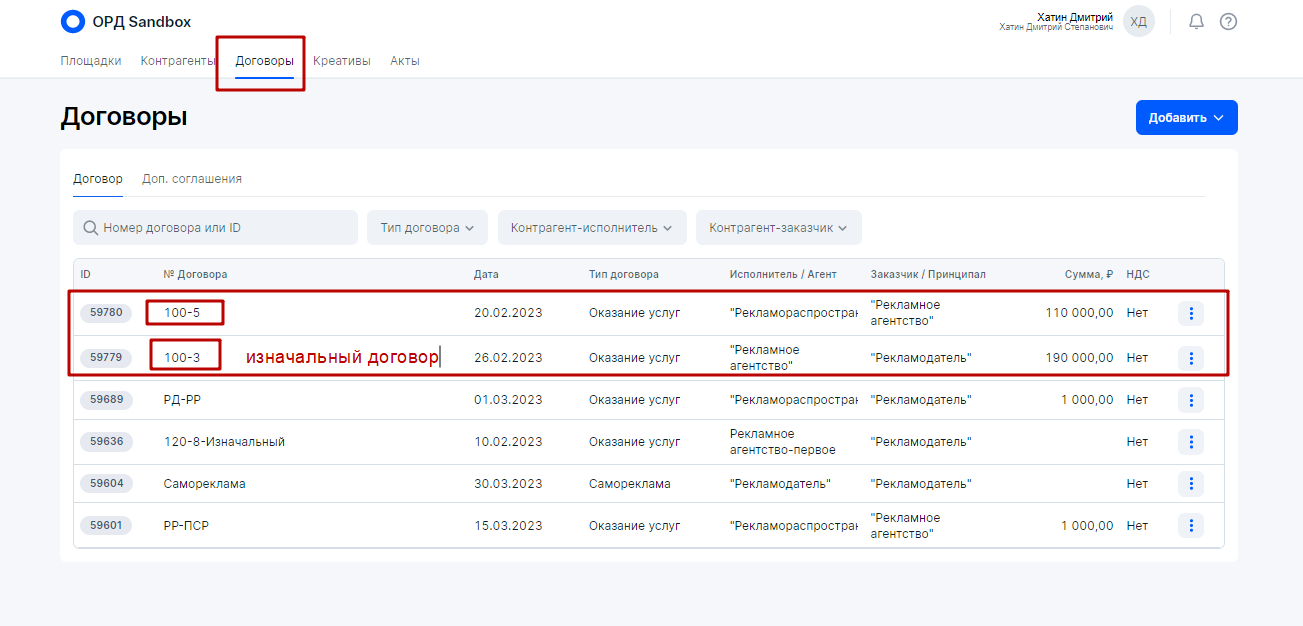Expand the Контрагент-исполнитель filter
This screenshot has width=1303, height=626.
[592, 228]
